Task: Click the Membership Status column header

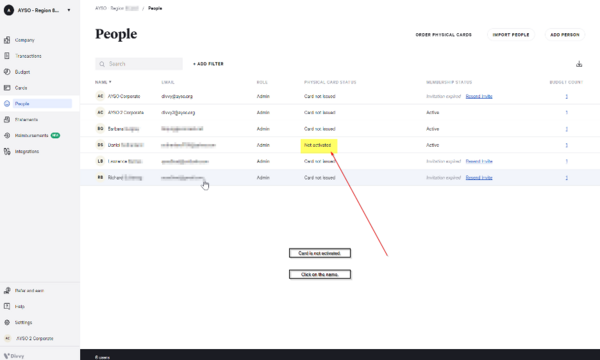Action: click(449, 82)
